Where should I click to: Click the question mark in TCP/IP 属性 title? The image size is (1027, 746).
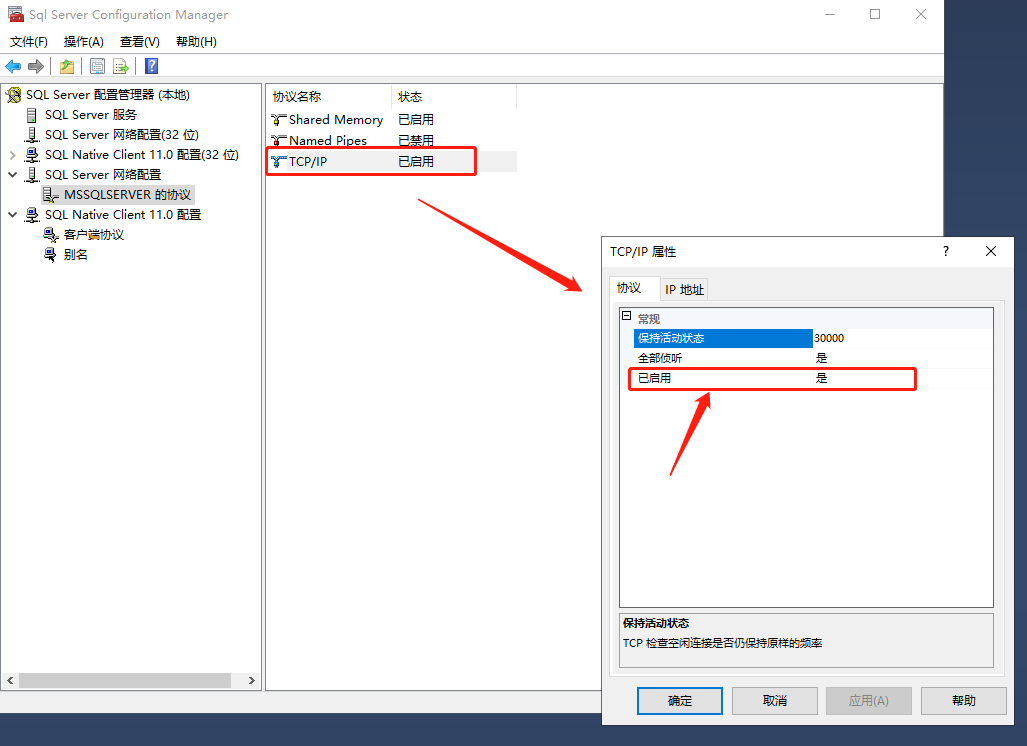click(946, 251)
